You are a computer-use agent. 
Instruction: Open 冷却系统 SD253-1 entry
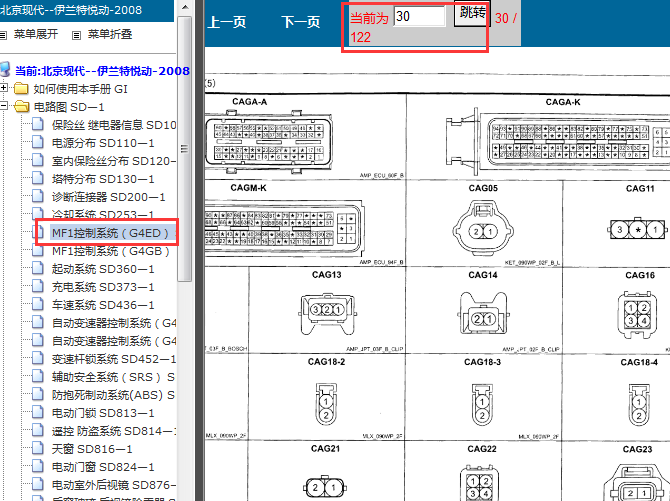click(x=103, y=214)
